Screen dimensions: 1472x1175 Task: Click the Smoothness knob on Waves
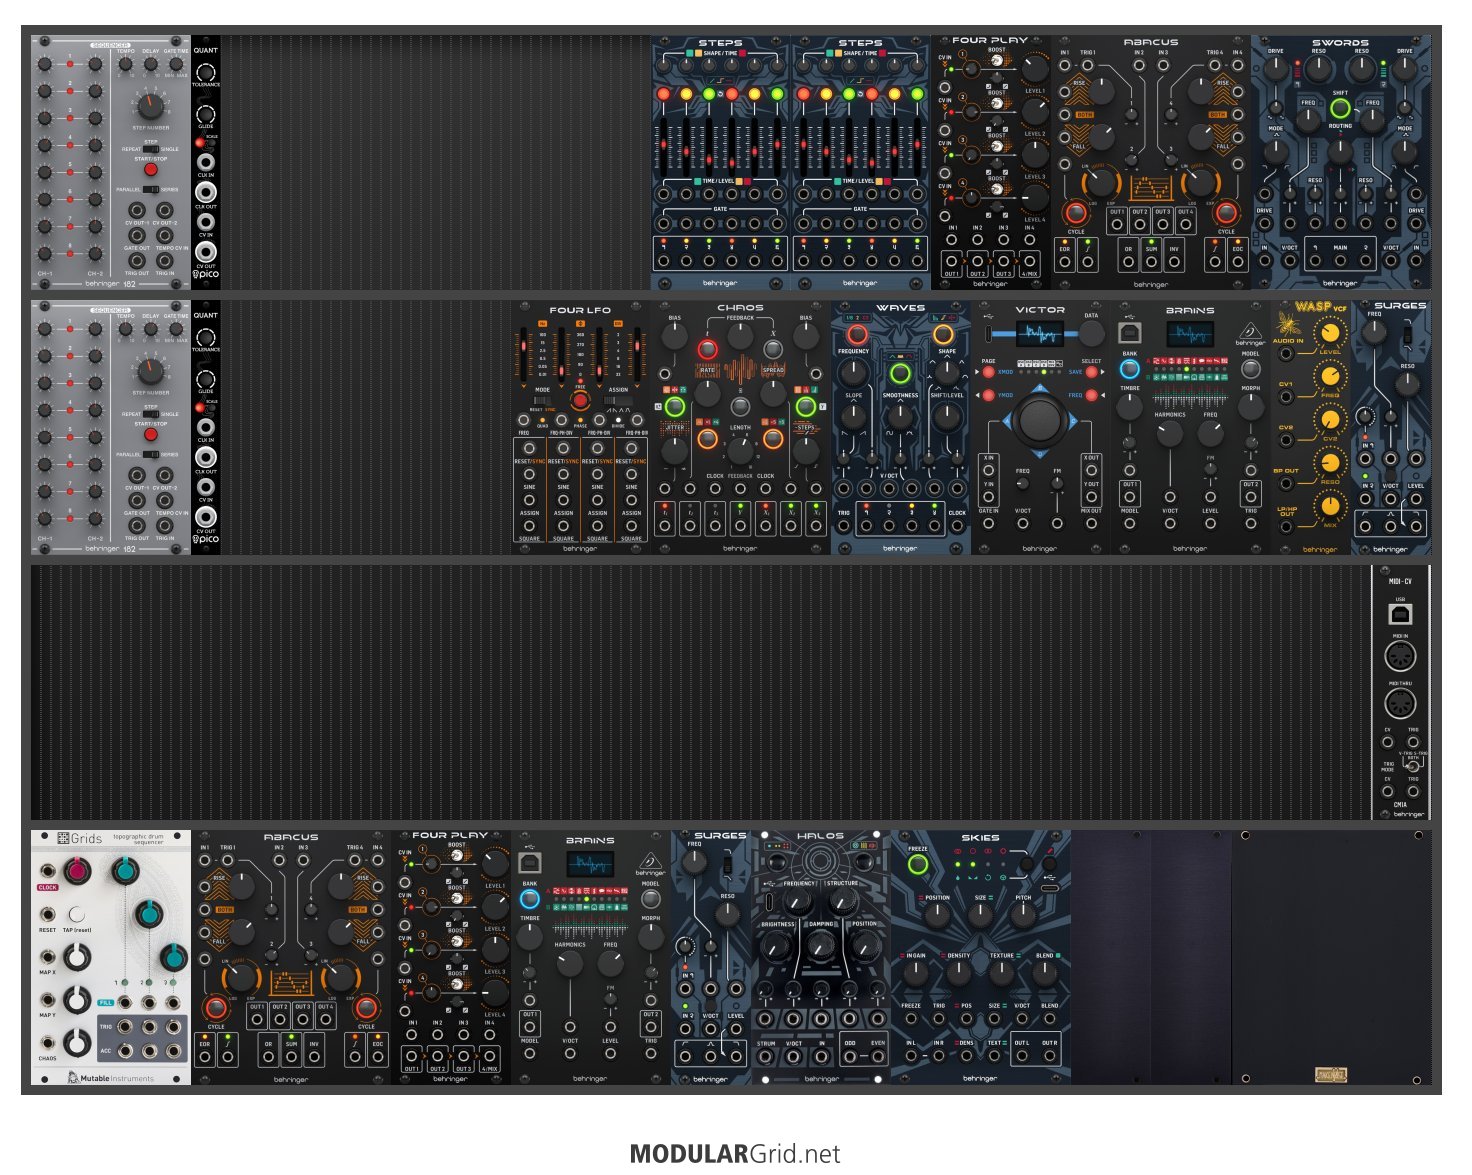tap(900, 418)
